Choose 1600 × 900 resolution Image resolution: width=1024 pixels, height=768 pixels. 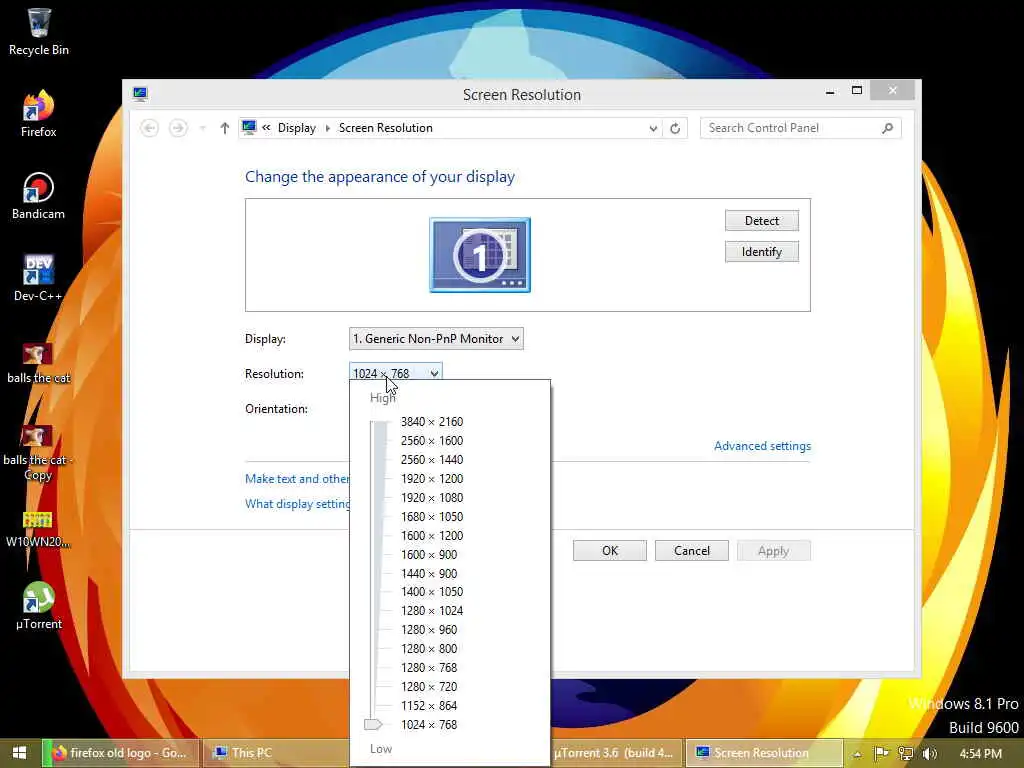coord(429,554)
